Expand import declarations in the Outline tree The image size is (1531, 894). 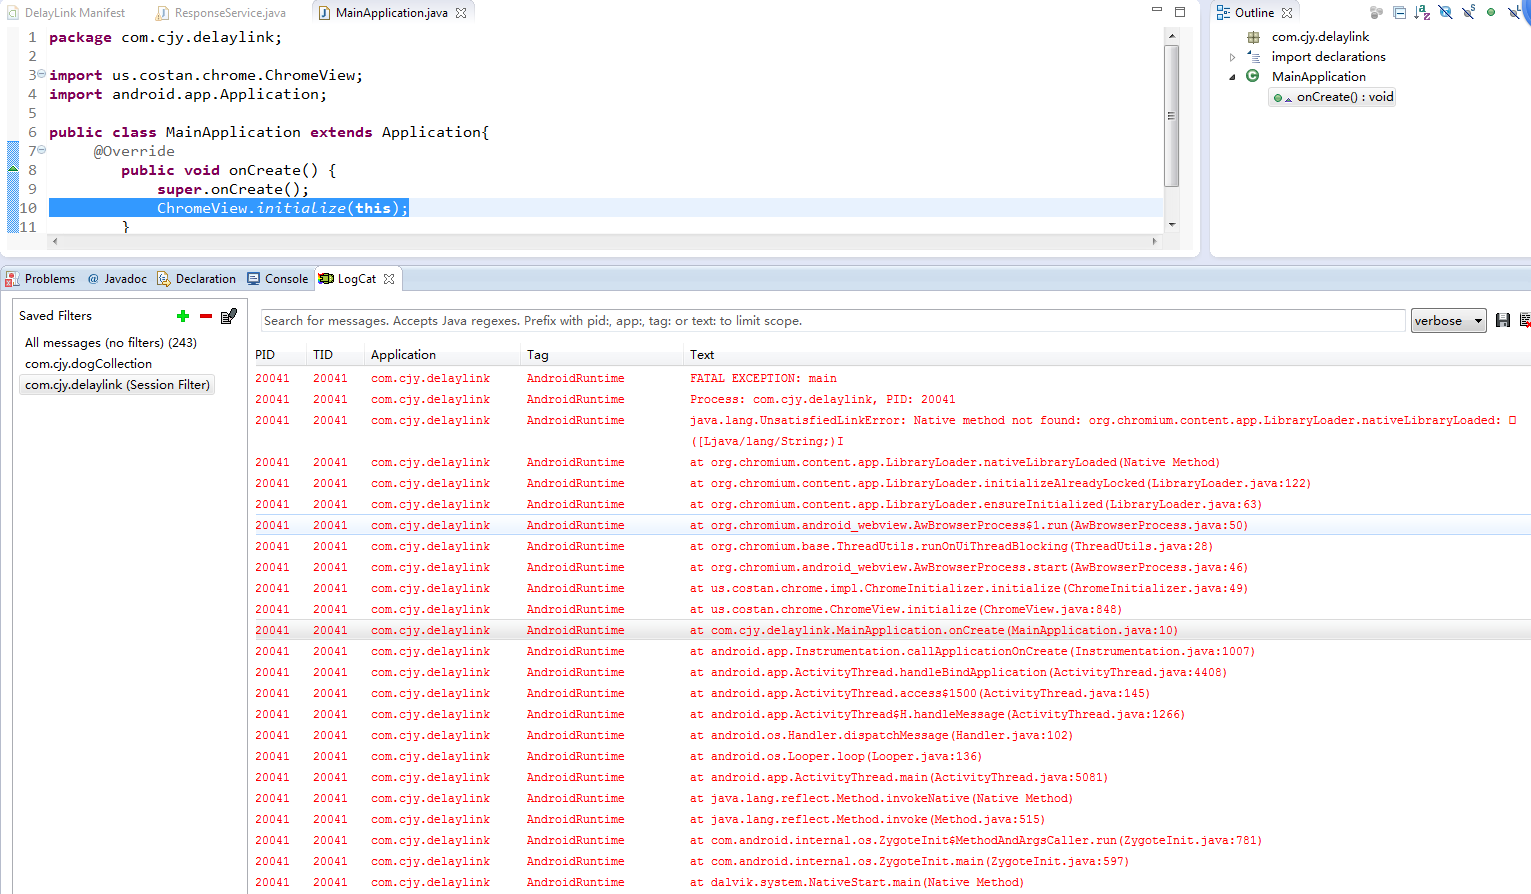pyautogui.click(x=1232, y=57)
